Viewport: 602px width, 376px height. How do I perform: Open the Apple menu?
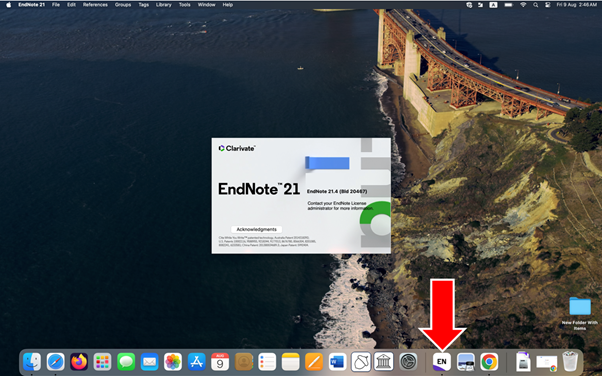[x=8, y=5]
